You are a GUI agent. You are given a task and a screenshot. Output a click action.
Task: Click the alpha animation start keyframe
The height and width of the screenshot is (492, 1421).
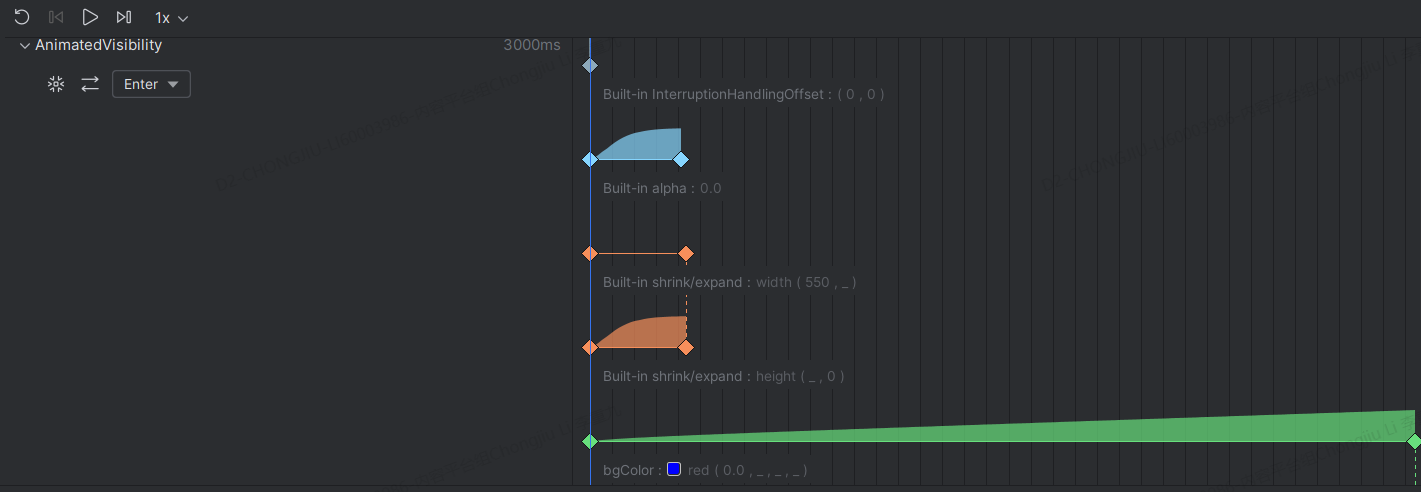(x=590, y=160)
